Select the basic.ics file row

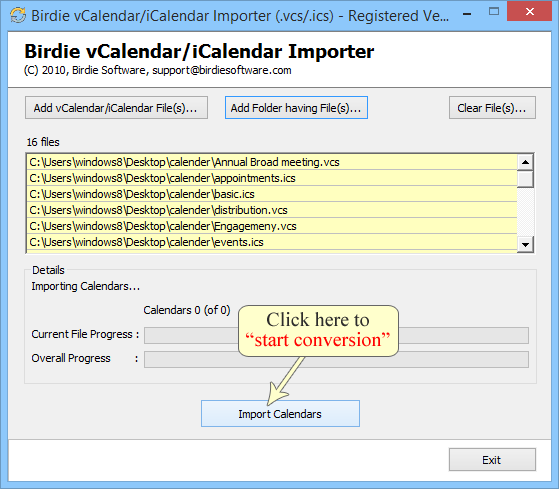[x=272, y=194]
